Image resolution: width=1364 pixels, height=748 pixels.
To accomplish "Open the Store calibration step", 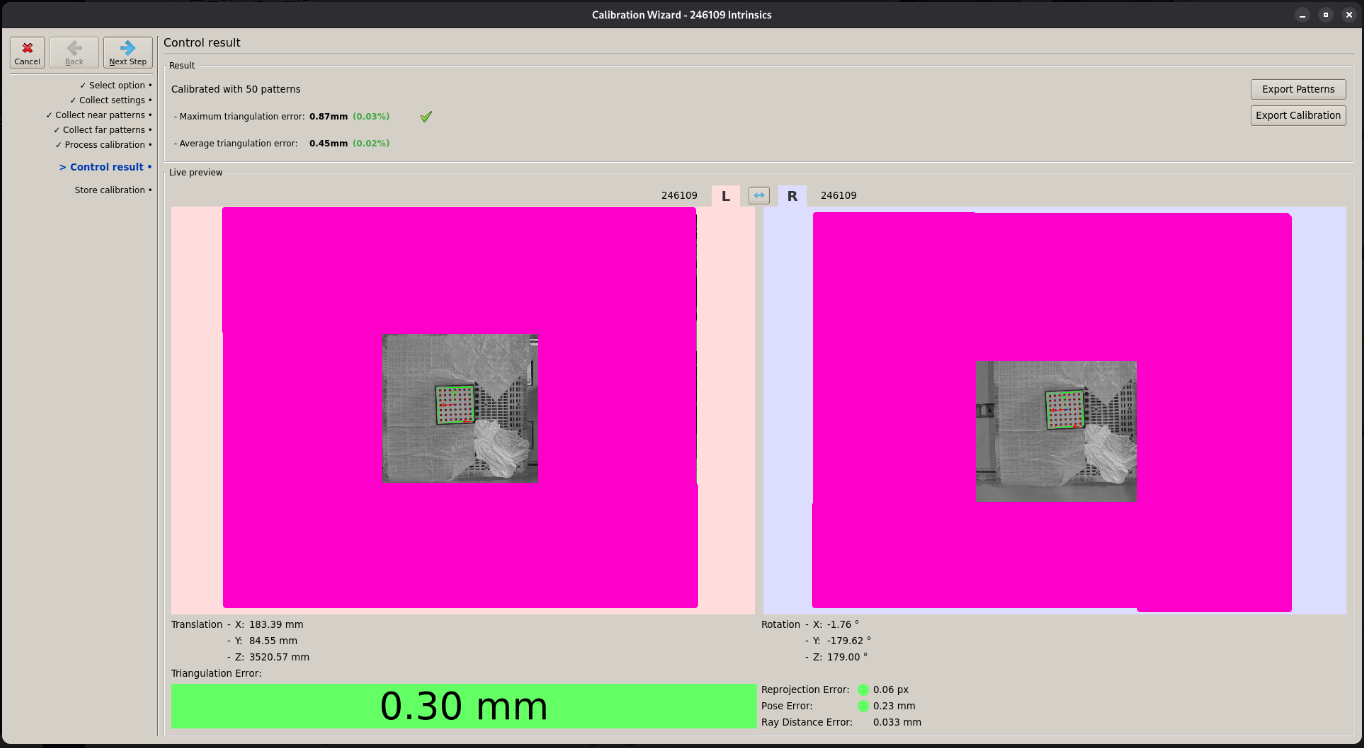I will tap(109, 190).
